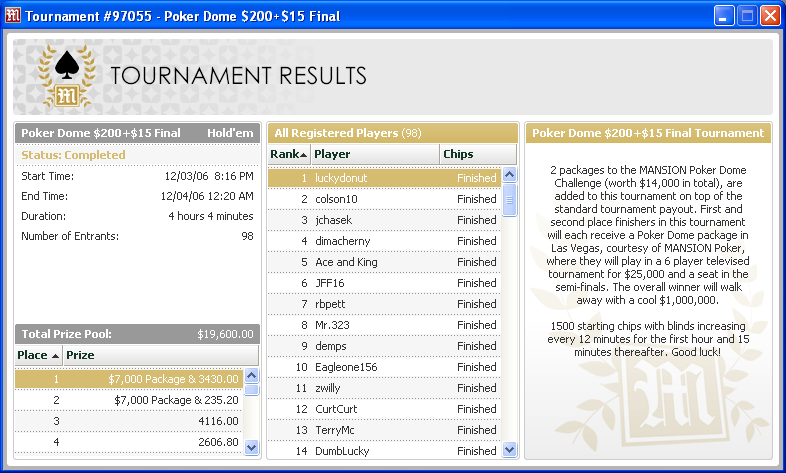The height and width of the screenshot is (473, 786).
Task: Select player Ace and King row
Action: point(384,263)
